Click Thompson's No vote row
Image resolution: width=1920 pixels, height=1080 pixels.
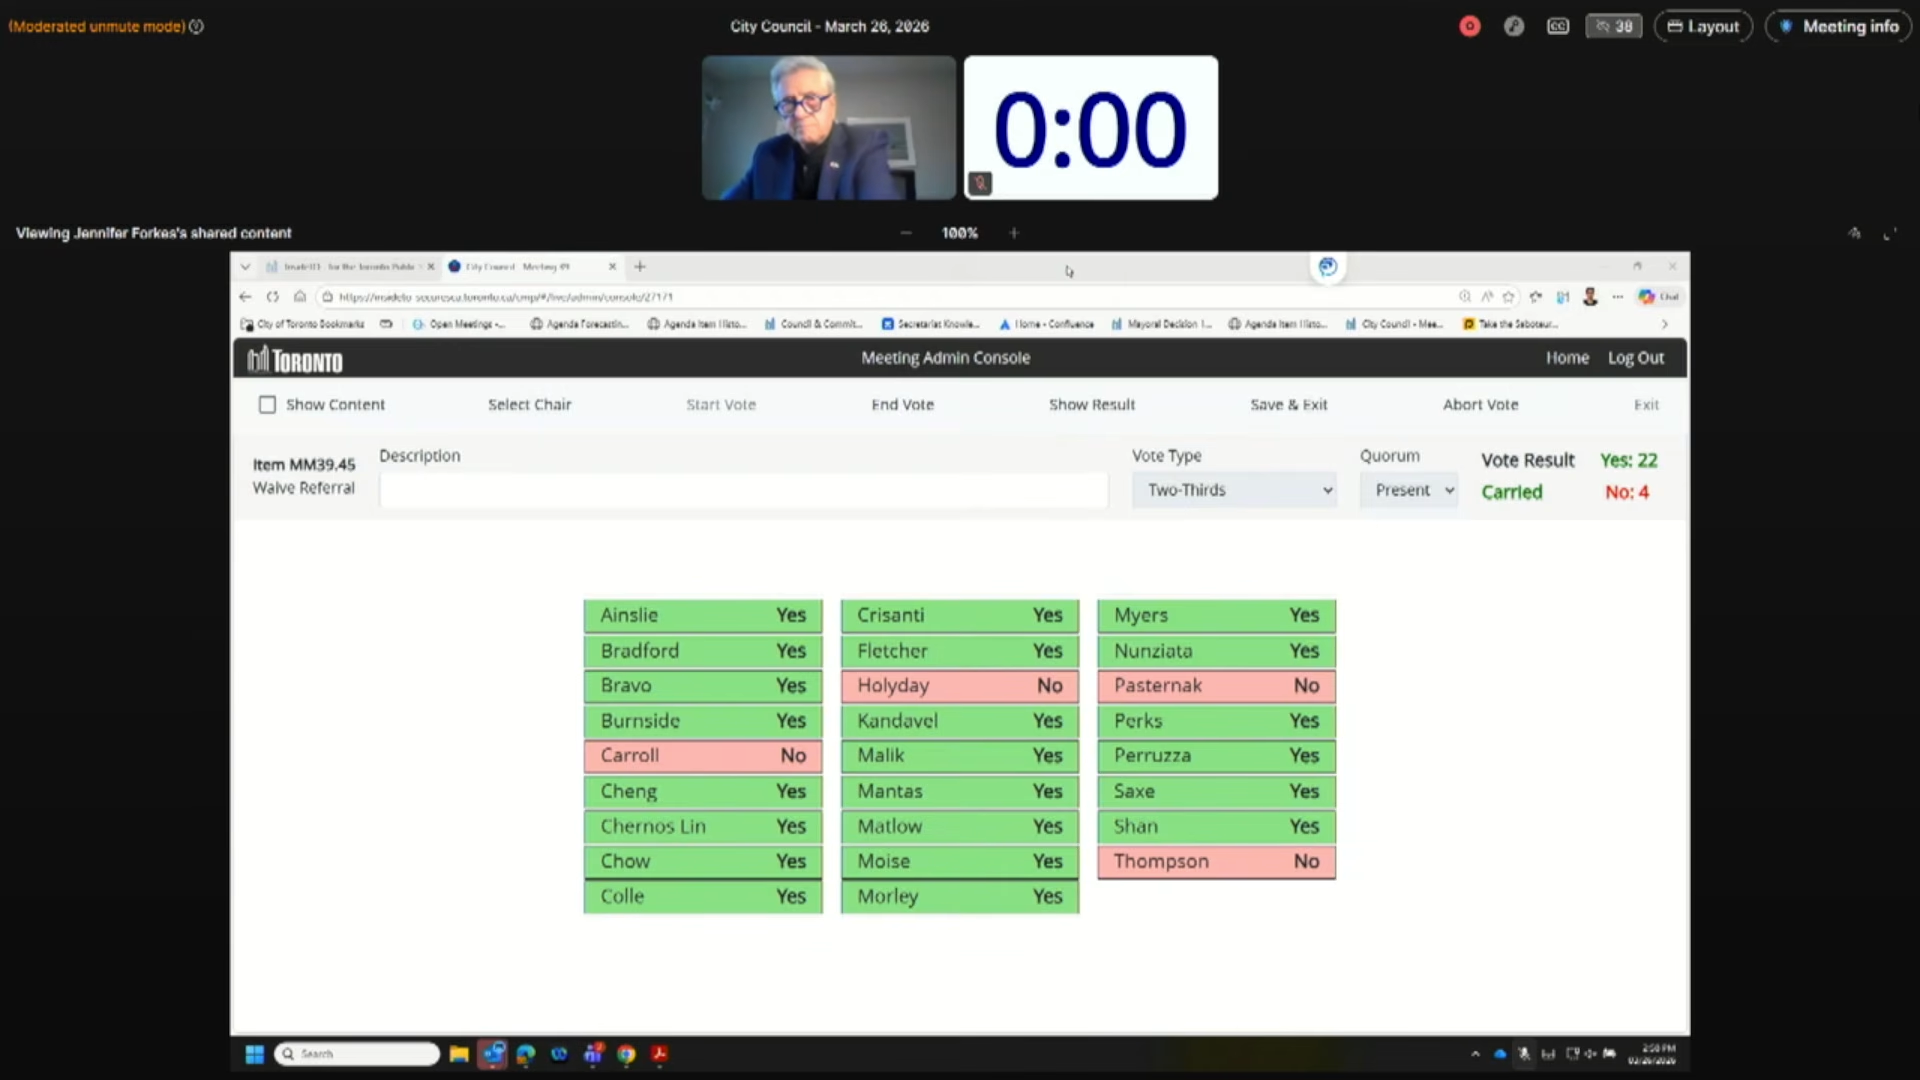click(1217, 862)
